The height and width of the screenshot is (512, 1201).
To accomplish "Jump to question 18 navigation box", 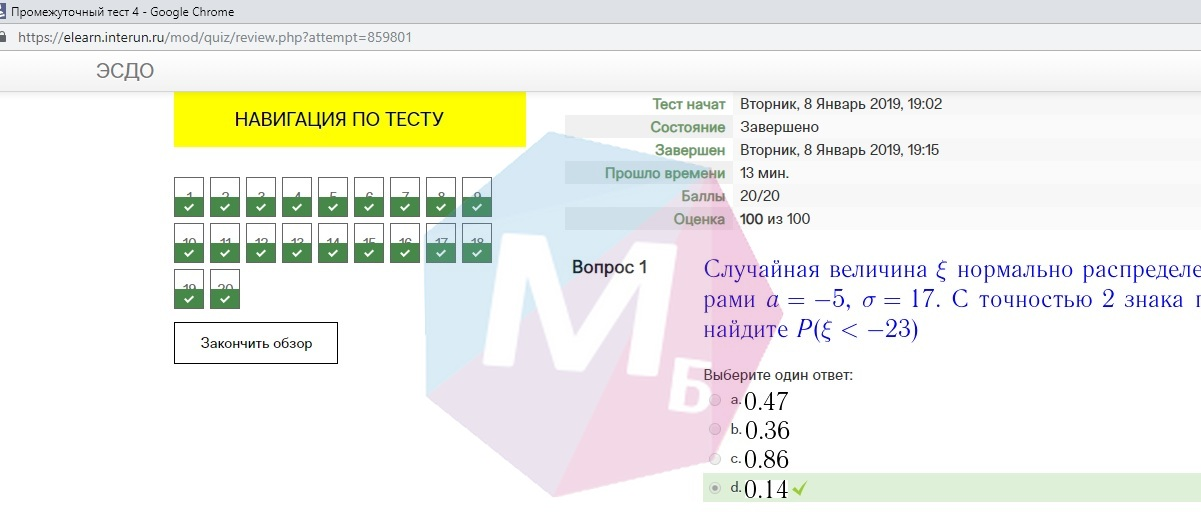I will 477,243.
